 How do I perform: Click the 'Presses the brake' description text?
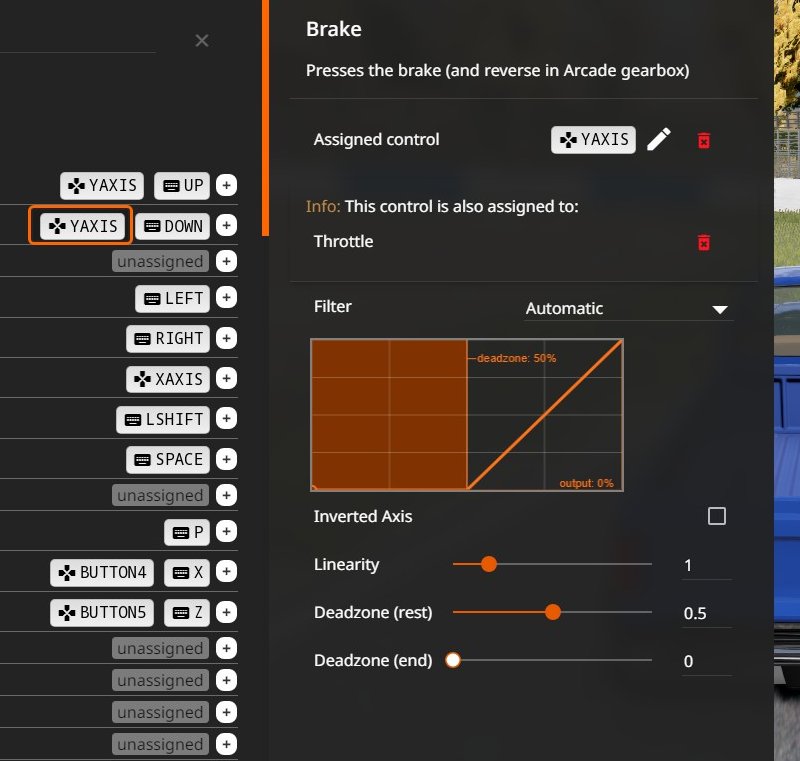pyautogui.click(x=497, y=70)
